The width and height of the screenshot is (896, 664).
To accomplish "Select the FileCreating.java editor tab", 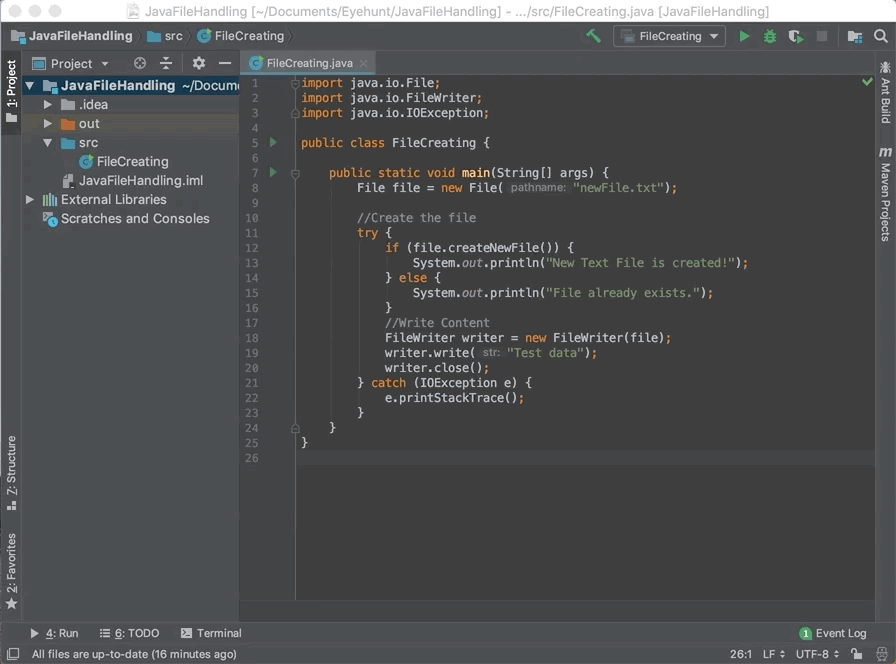I will coord(309,63).
